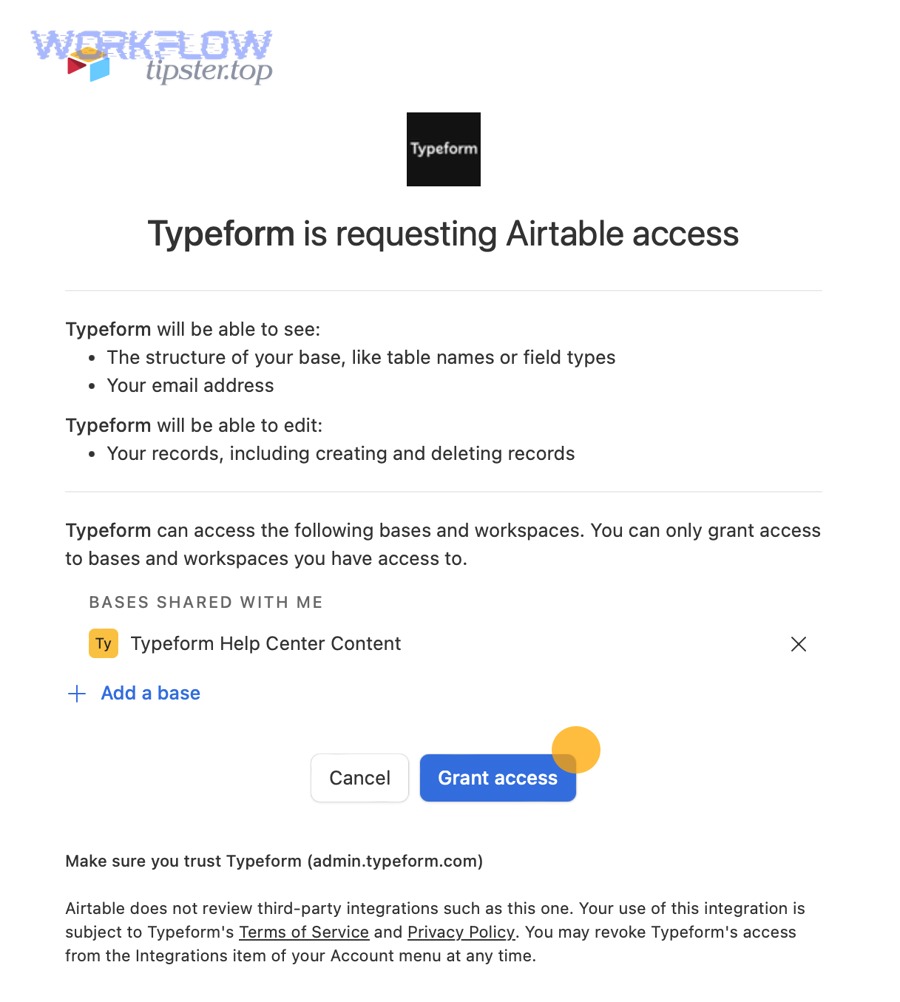Viewport: 900px width, 1002px height.
Task: Click the admin.typeform.com trust notice text
Action: point(274,861)
